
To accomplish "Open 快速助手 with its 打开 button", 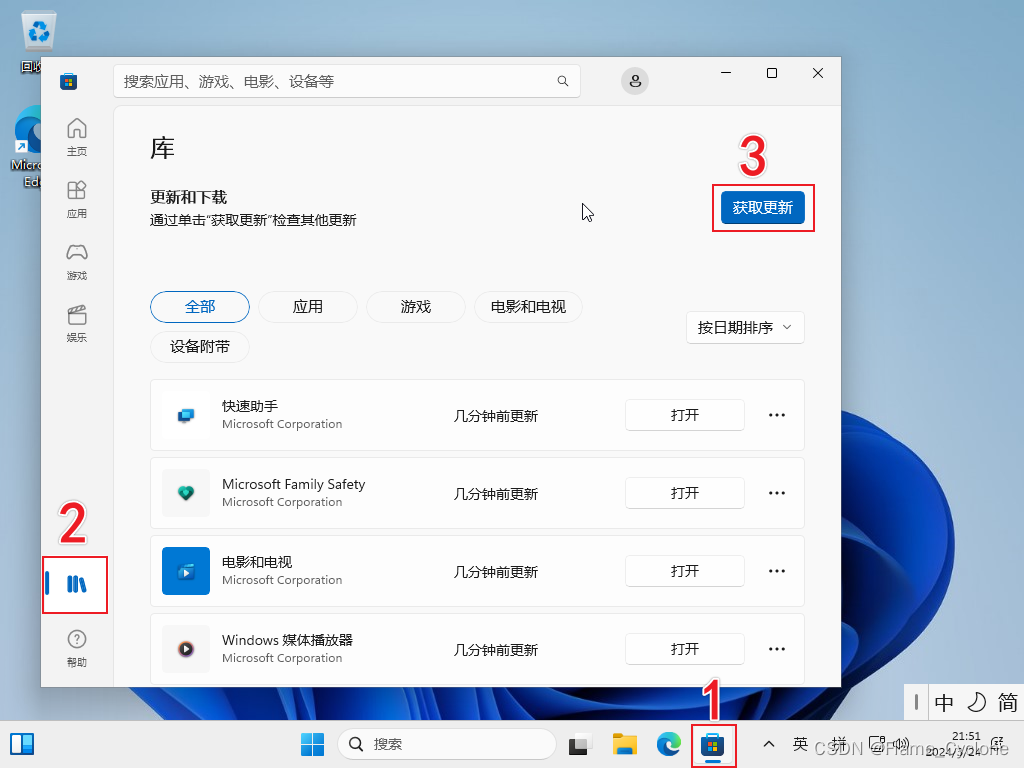I will coord(684,415).
